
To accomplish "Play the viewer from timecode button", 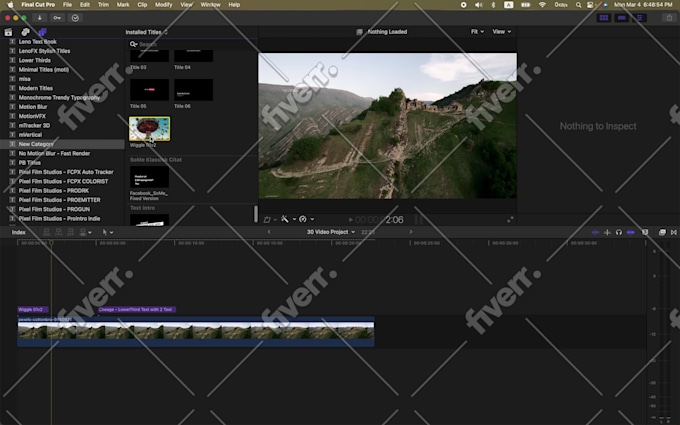I will click(350, 220).
